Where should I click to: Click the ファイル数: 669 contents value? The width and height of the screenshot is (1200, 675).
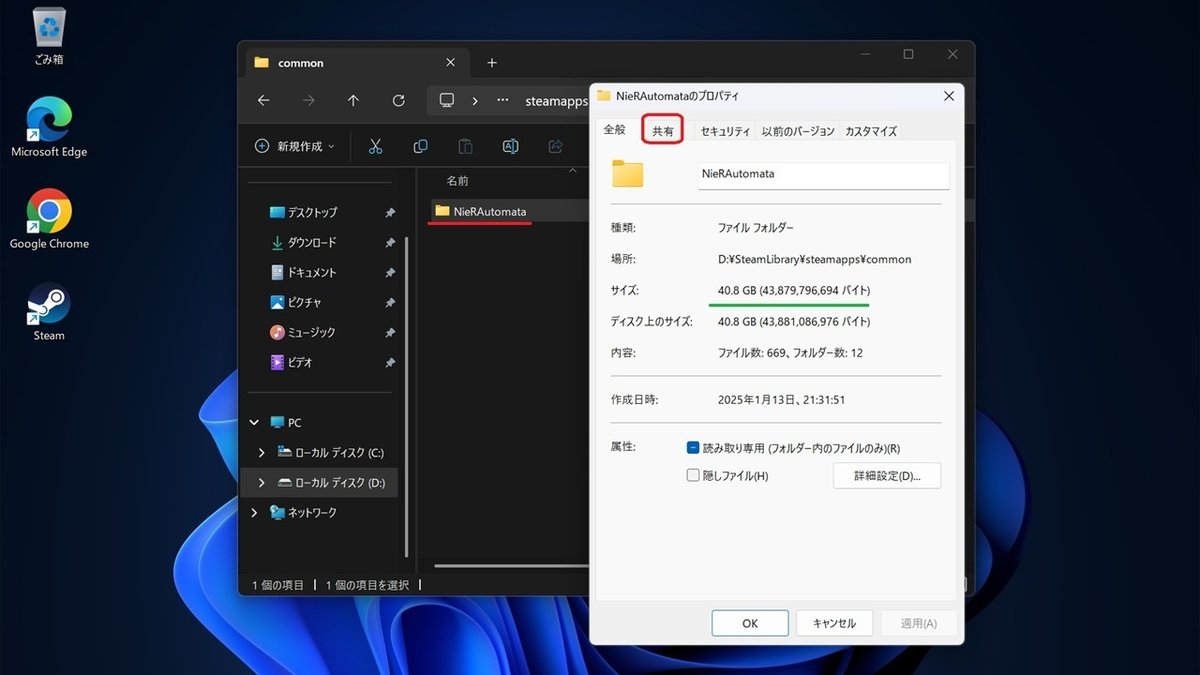click(x=790, y=353)
